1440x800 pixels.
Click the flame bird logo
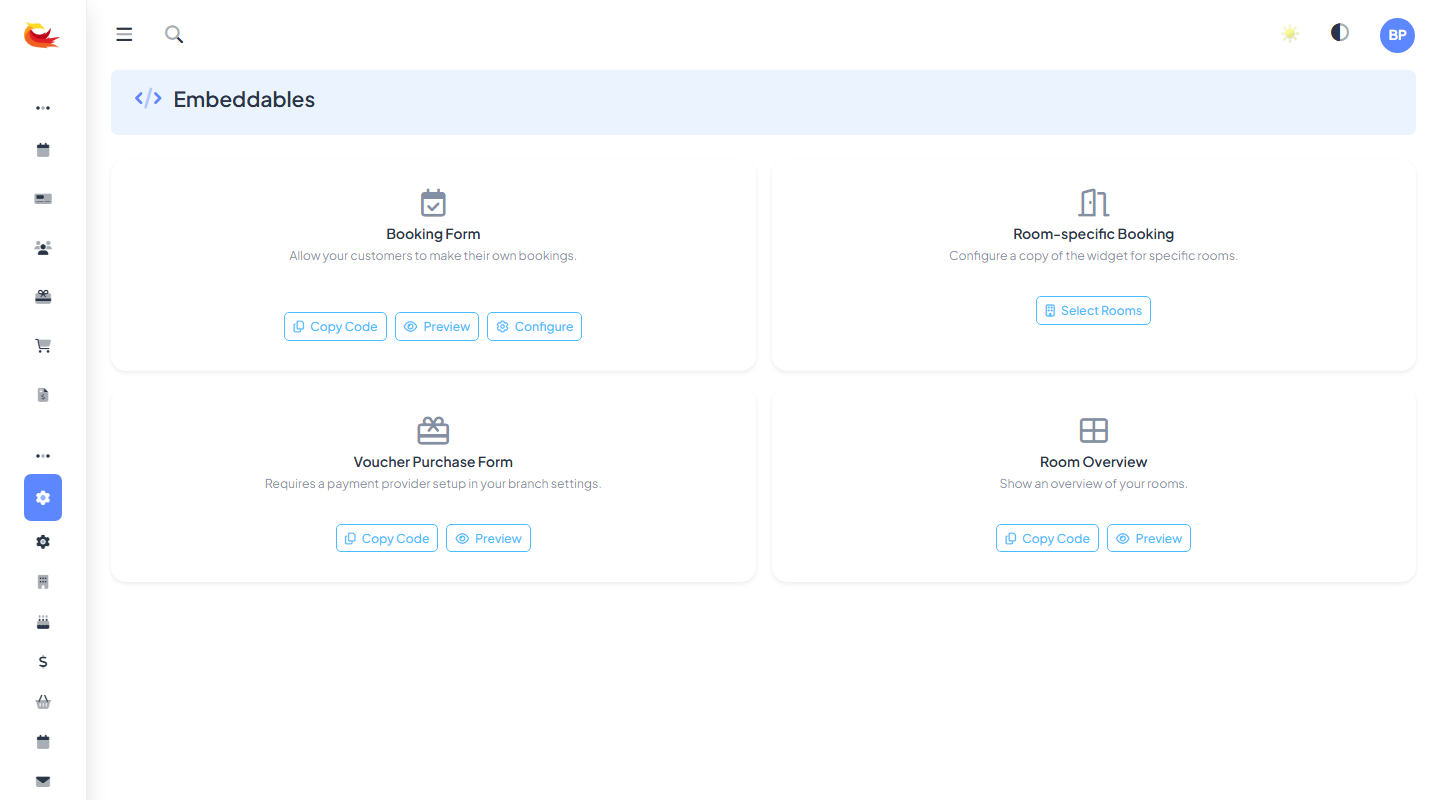click(x=42, y=36)
